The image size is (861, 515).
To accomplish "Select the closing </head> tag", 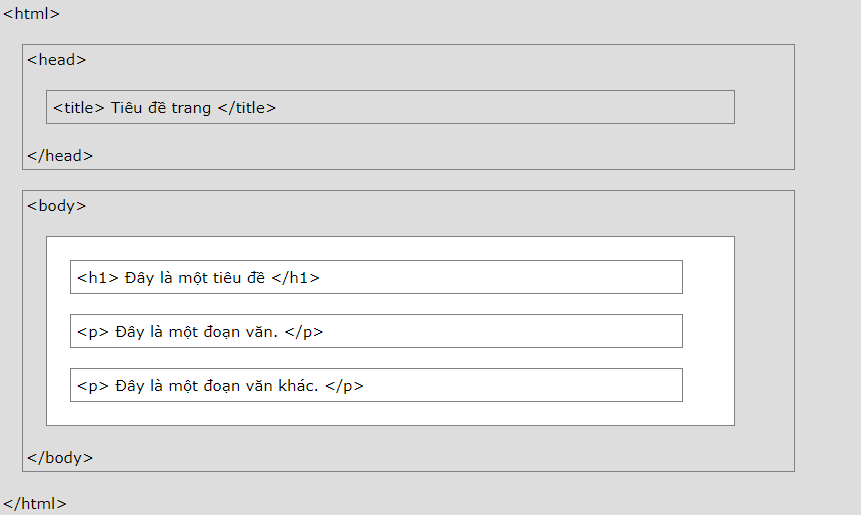I will [60, 156].
